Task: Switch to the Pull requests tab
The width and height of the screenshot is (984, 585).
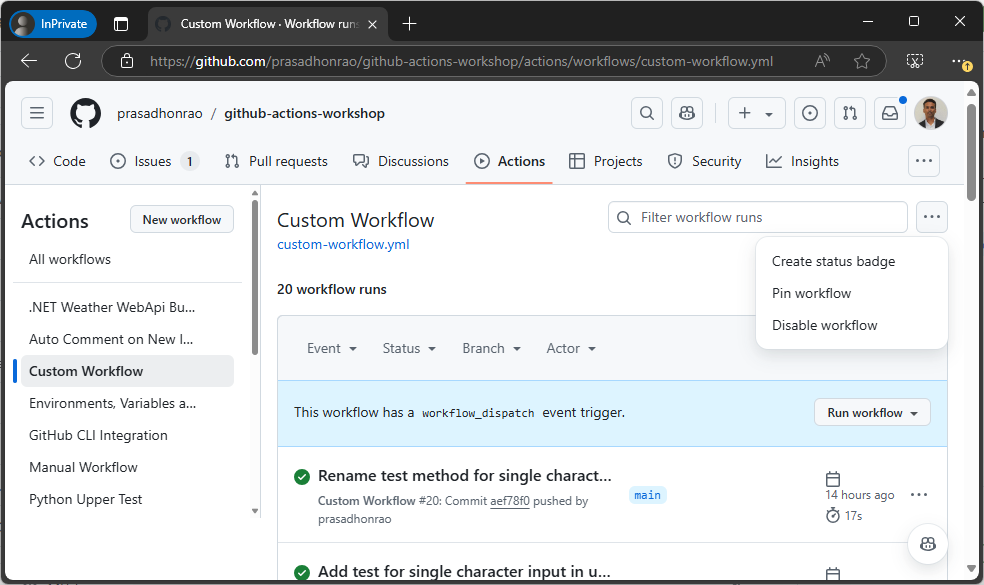Action: tap(276, 161)
